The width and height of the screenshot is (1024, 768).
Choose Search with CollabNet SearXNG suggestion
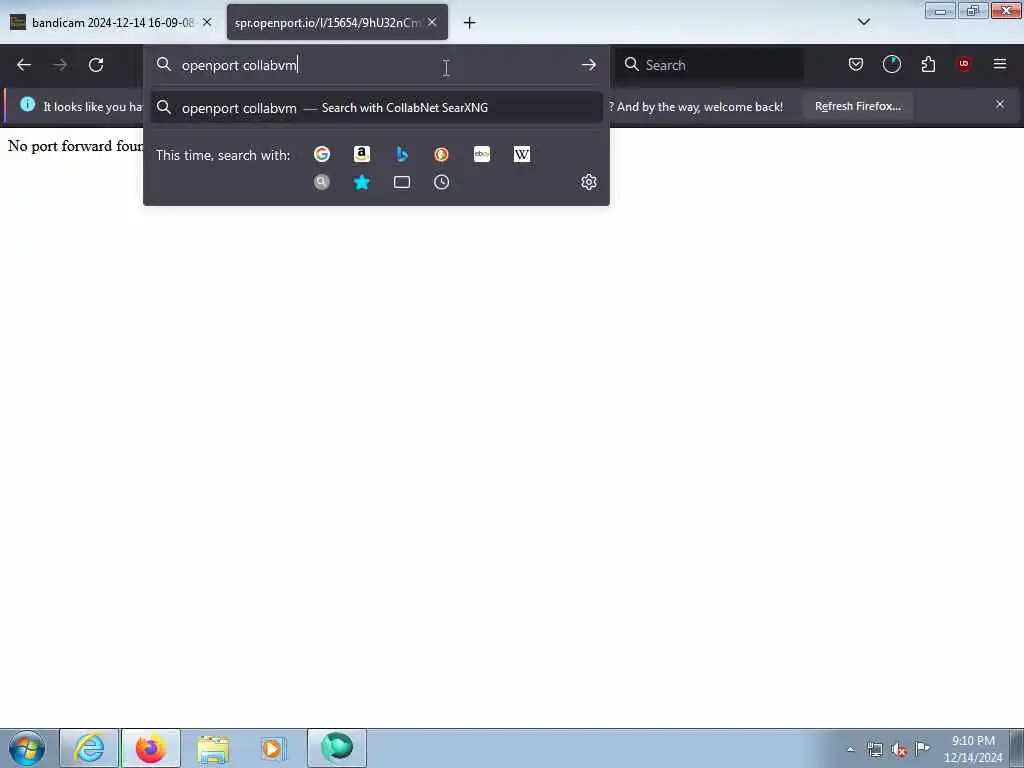tap(376, 108)
